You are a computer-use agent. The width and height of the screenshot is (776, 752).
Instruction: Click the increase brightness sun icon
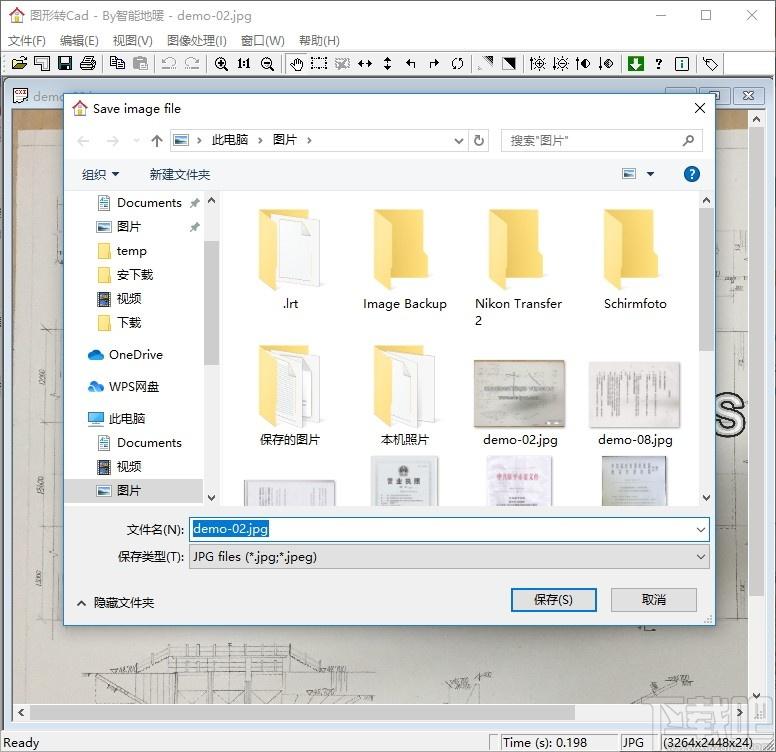click(537, 63)
